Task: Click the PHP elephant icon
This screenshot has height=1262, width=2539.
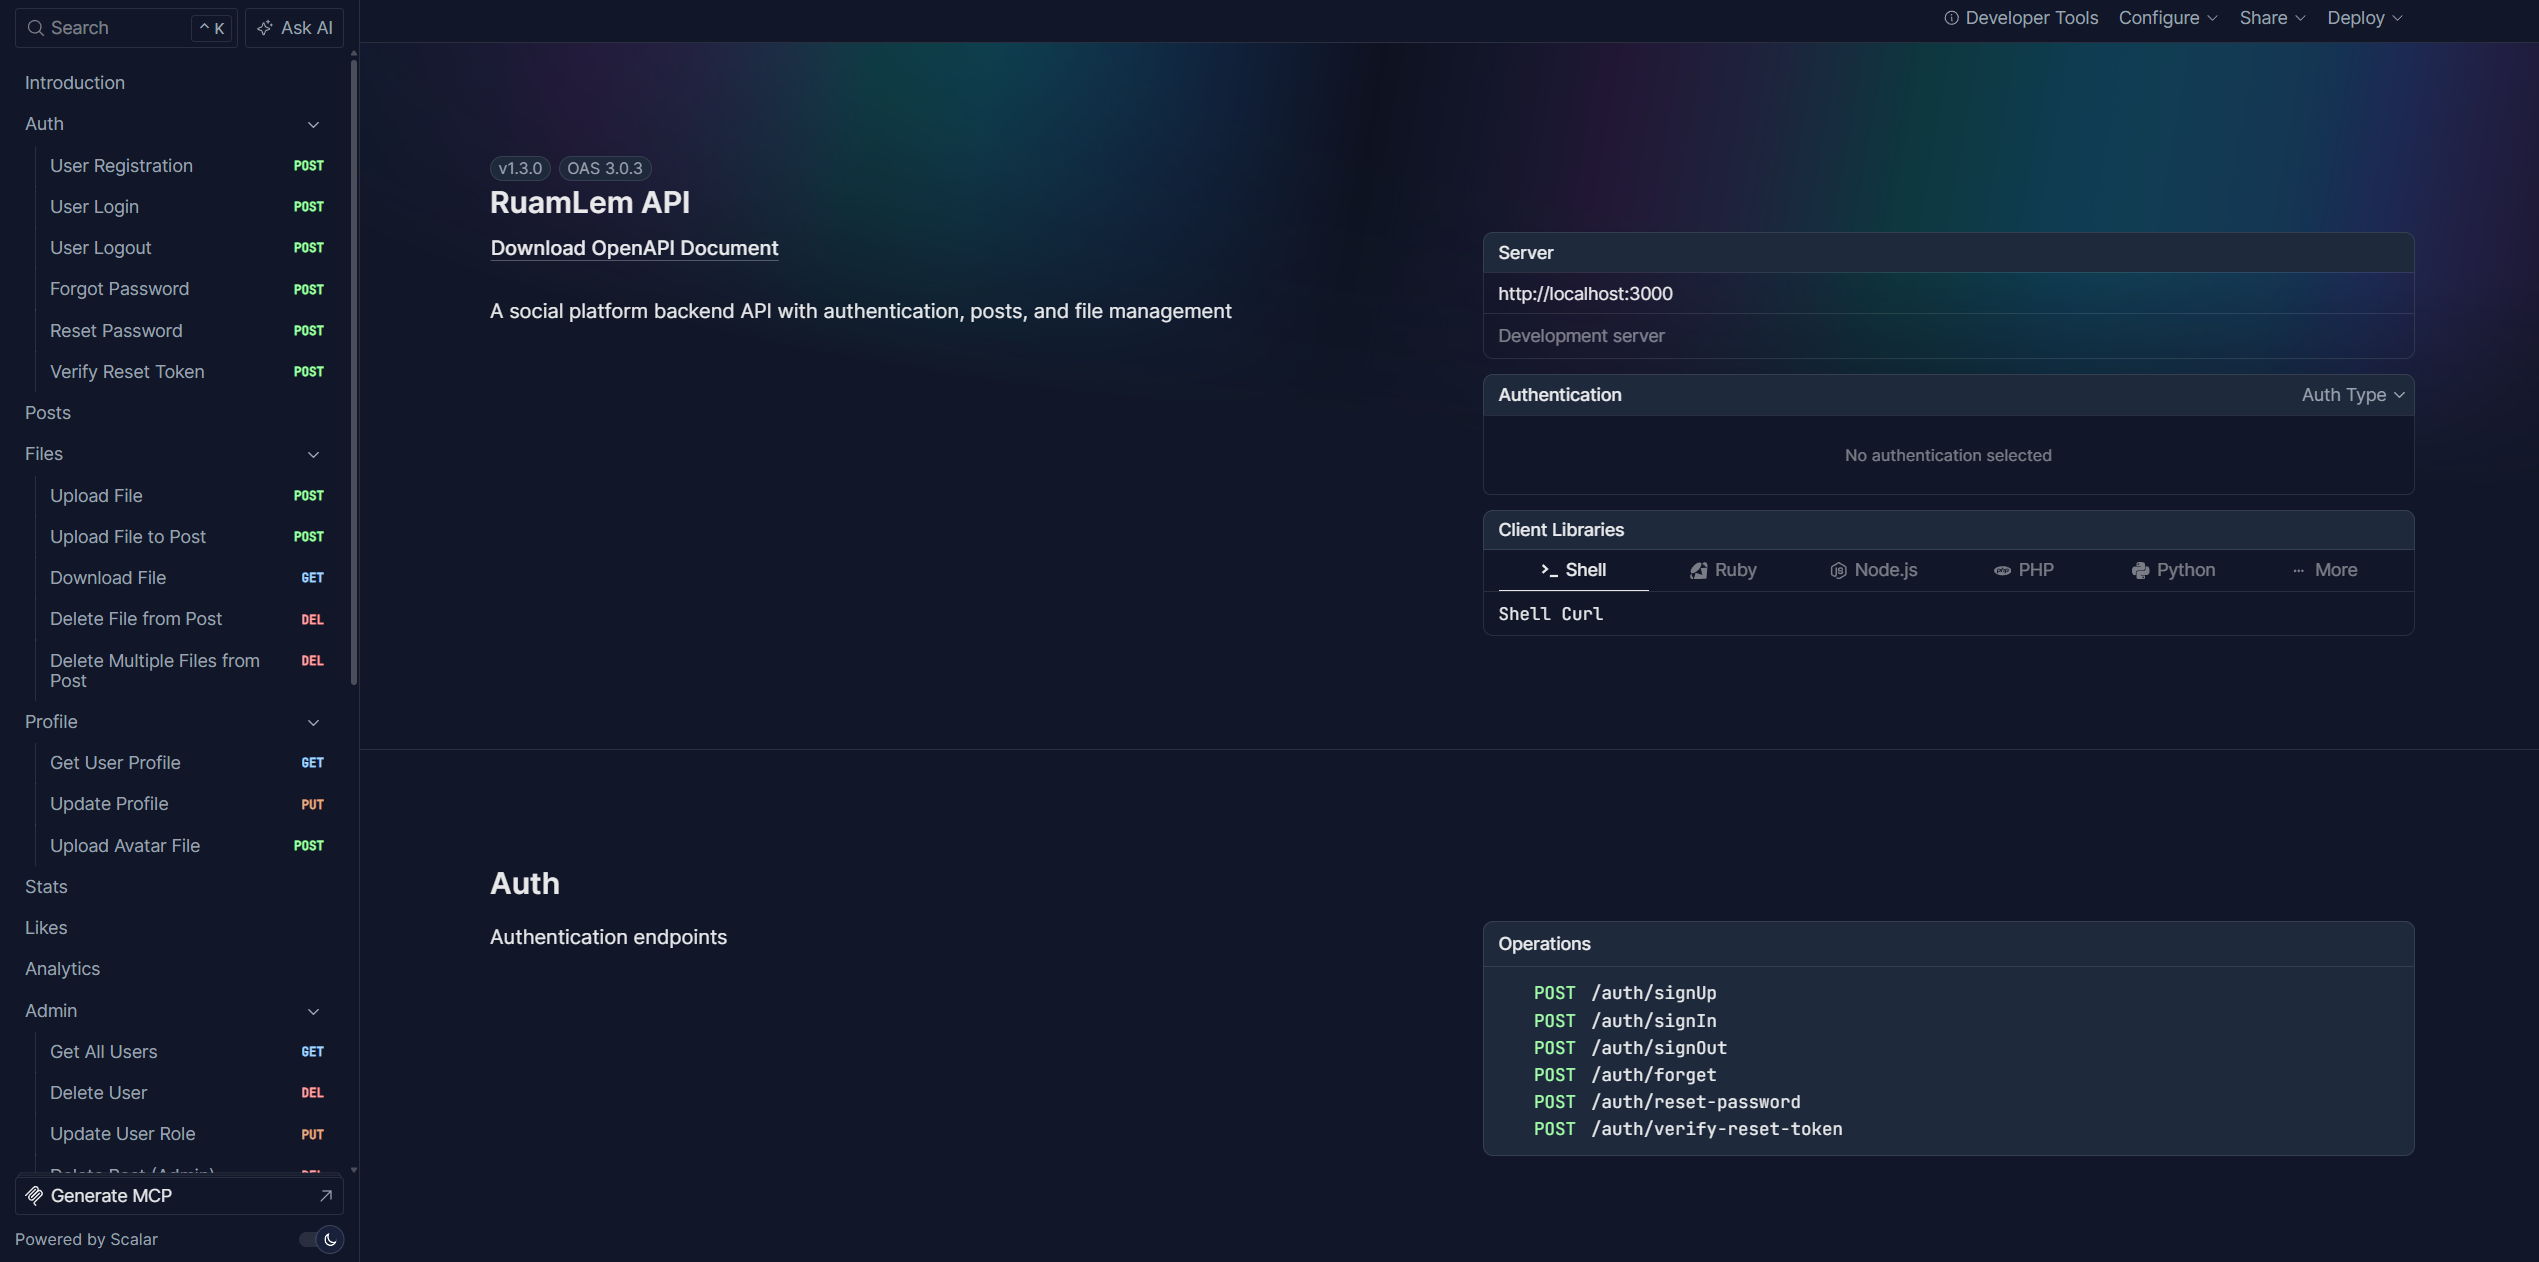Action: point(2002,571)
